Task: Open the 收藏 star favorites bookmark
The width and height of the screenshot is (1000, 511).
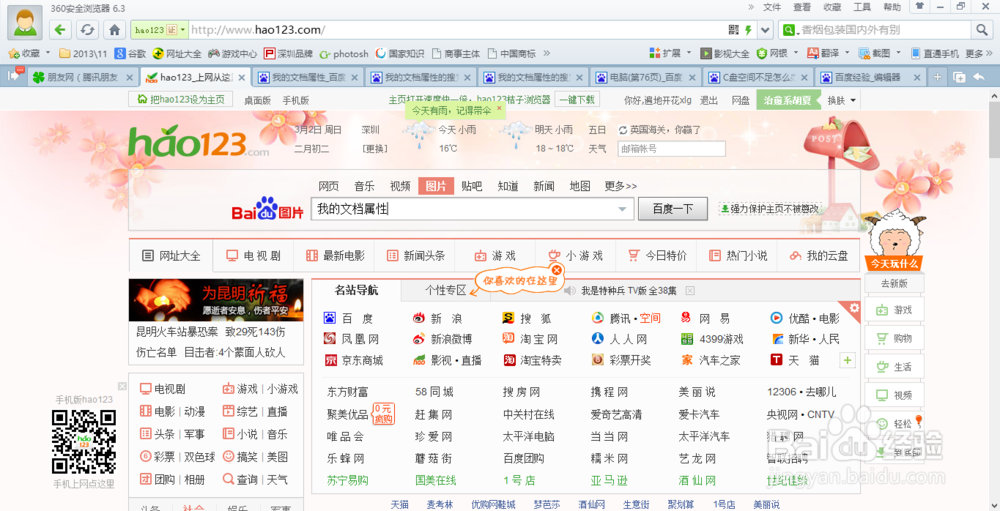Action: tap(25, 53)
